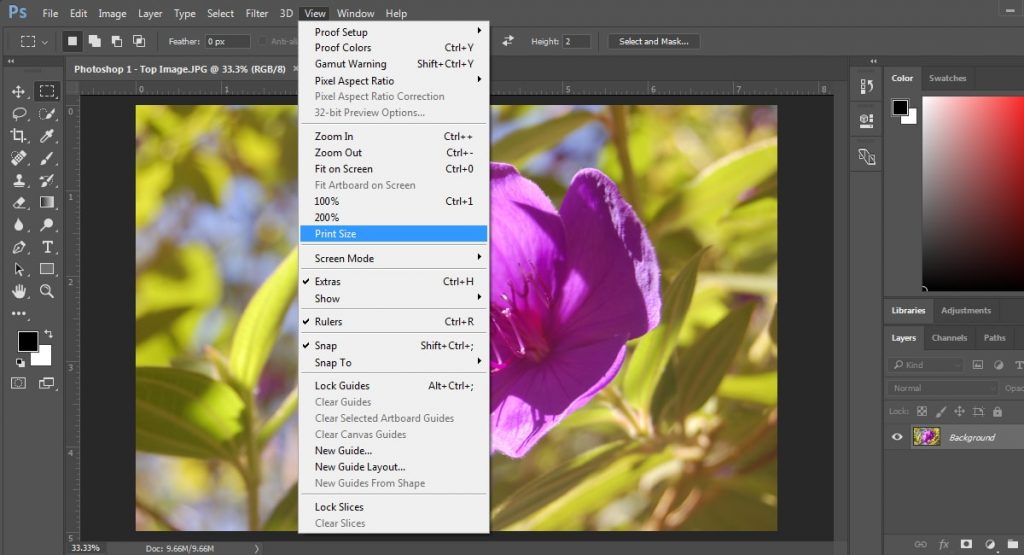Open the layer blend mode Normal dropdown
This screenshot has height=555, width=1024.
942,388
